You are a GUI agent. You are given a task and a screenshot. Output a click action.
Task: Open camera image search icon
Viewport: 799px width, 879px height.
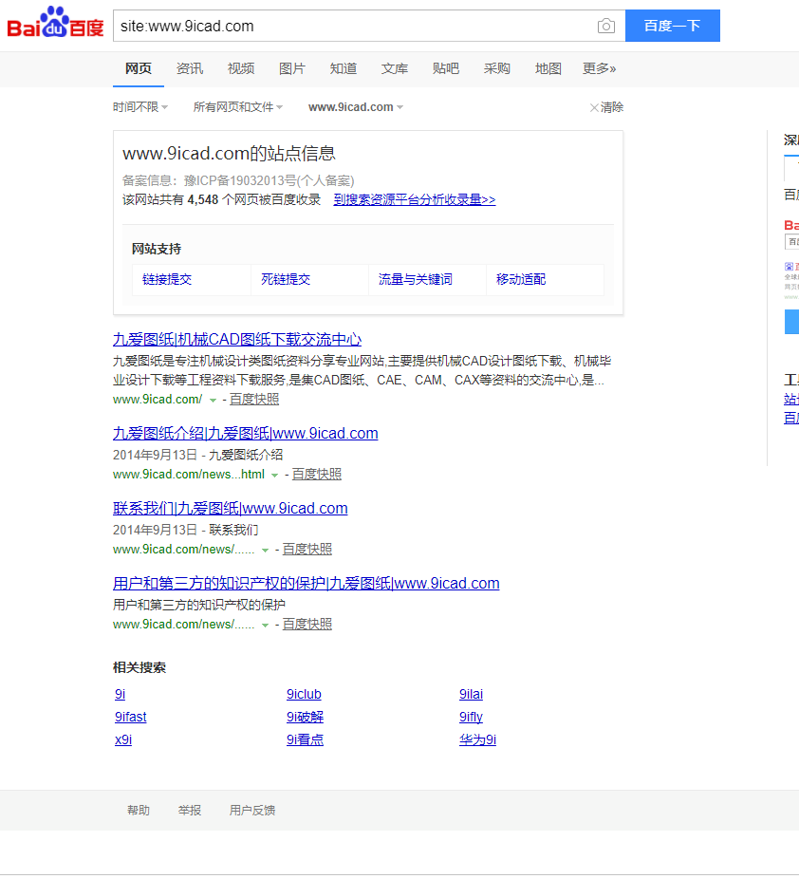tap(606, 26)
